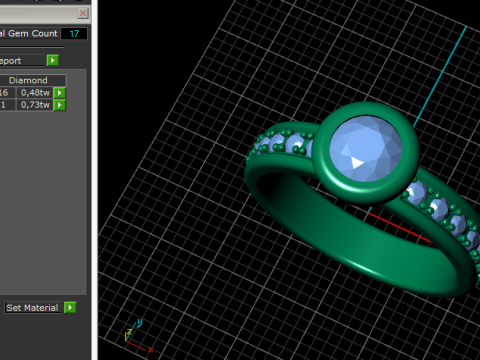Select the 0,73tw weight cell
480x360 pixels.
tap(35, 105)
